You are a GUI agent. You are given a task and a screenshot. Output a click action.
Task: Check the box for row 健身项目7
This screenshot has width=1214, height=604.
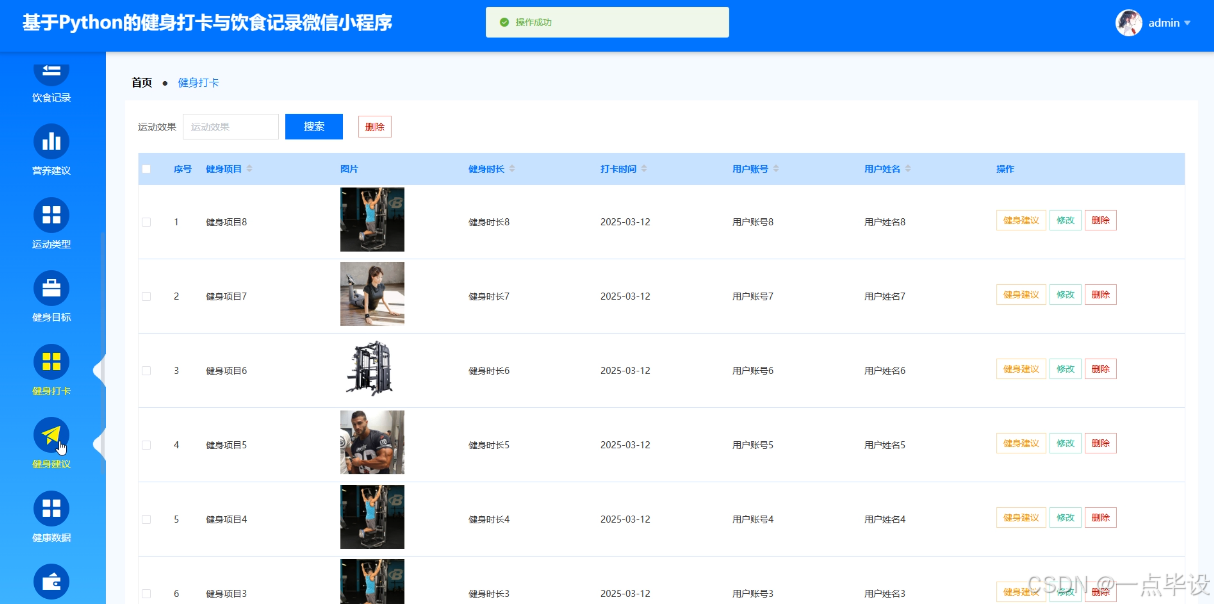pyautogui.click(x=146, y=296)
